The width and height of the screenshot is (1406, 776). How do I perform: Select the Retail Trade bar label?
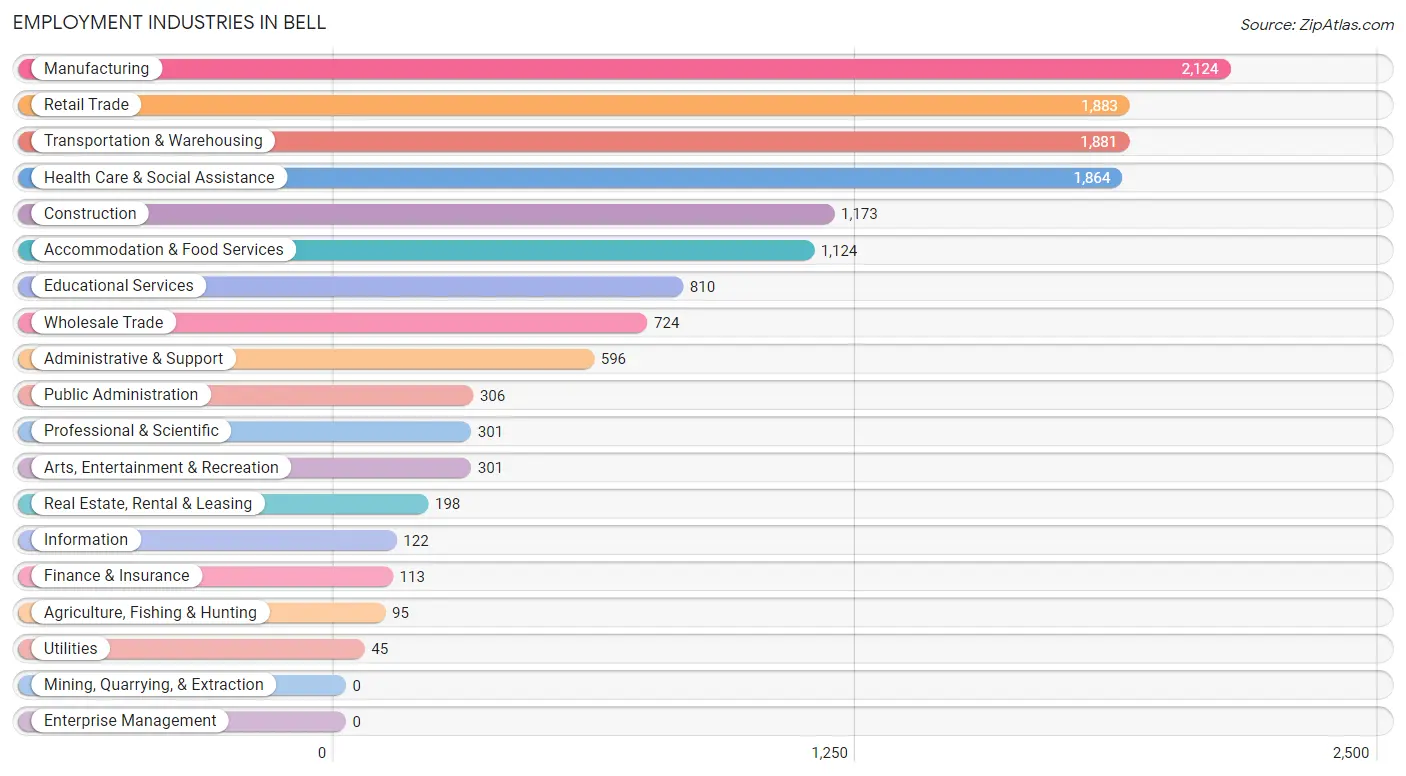click(x=86, y=105)
